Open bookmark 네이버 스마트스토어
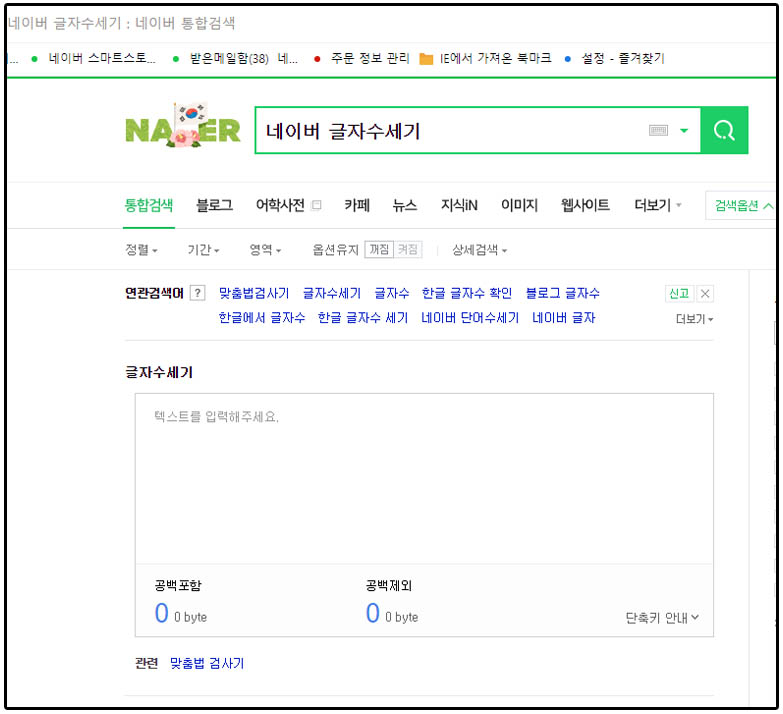Screen dimensions: 783x714 coord(94,58)
